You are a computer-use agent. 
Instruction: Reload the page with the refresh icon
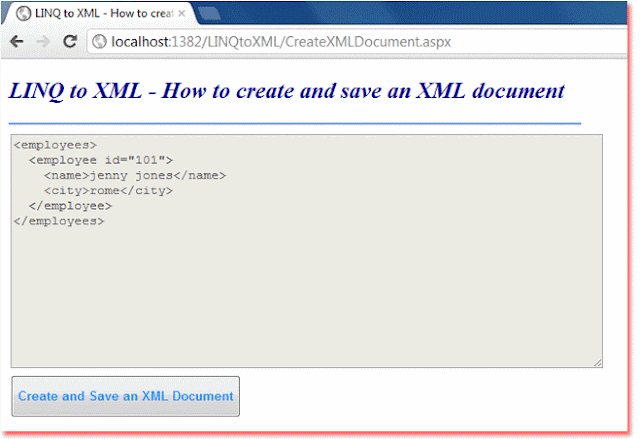70,41
